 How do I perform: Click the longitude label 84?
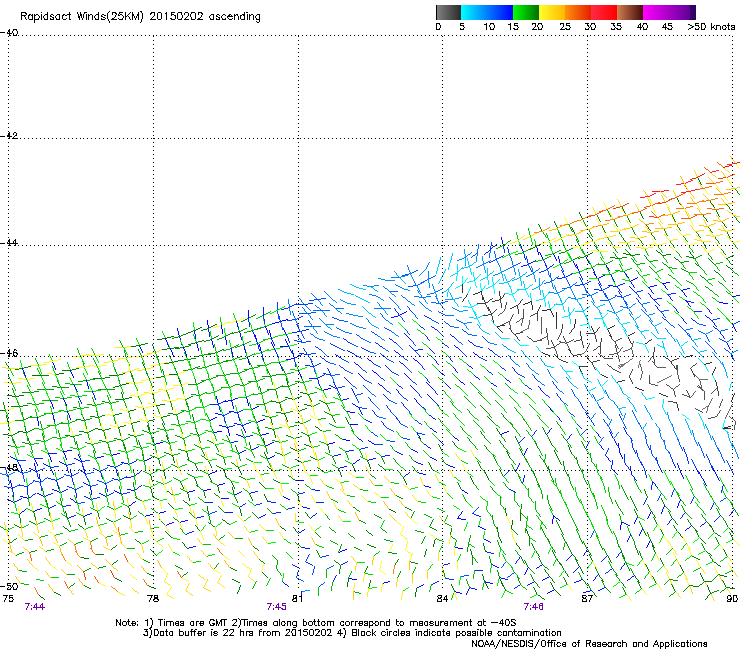(x=442, y=599)
